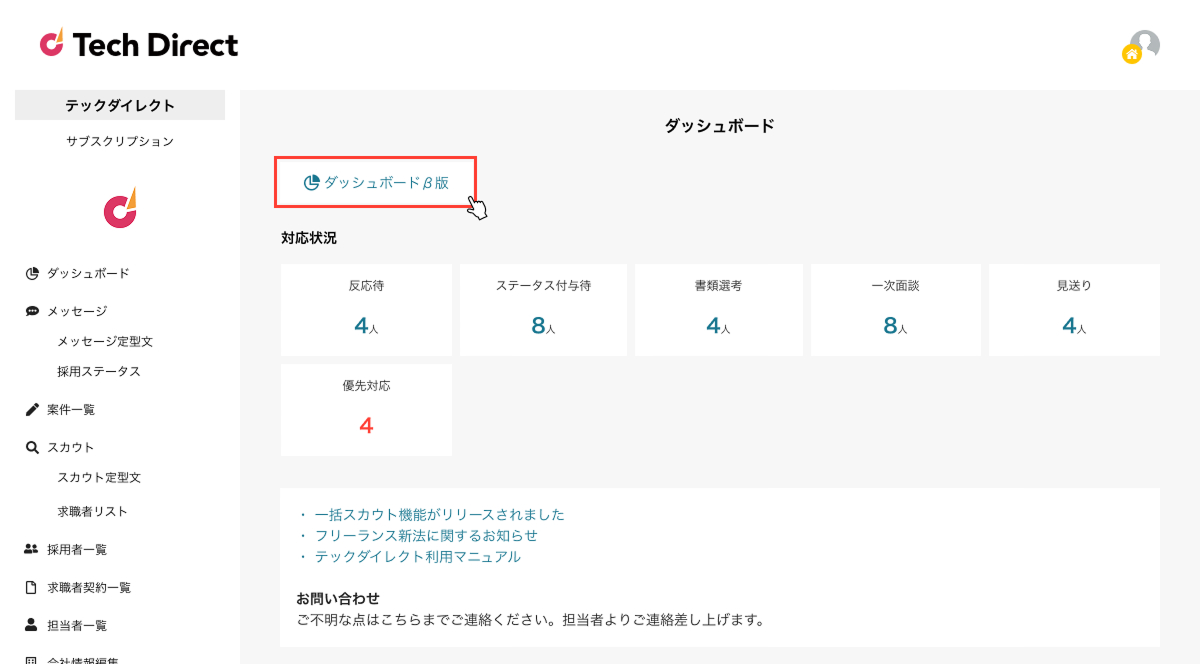This screenshot has height=664, width=1200.
Task: Click the pie chart icon beside ダッシュボード in sidebar
Action: coord(32,273)
